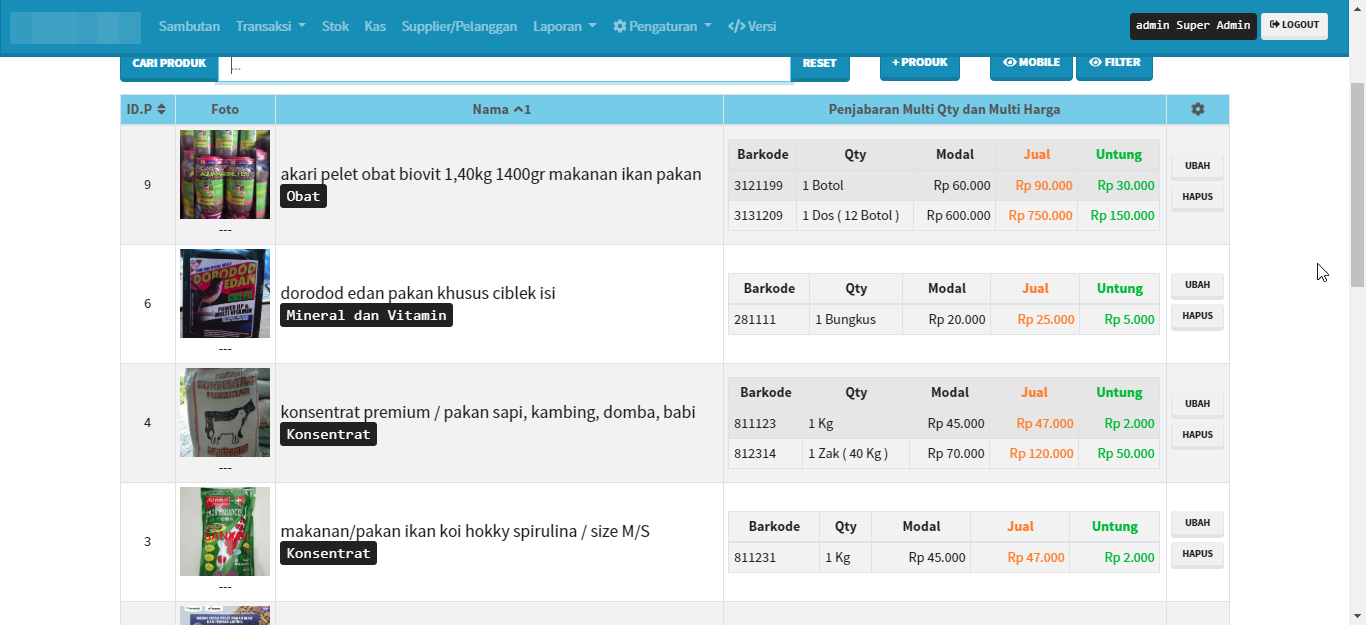Open the Pengaturan settings dropdown
The height and width of the screenshot is (625, 1366).
tap(662, 26)
